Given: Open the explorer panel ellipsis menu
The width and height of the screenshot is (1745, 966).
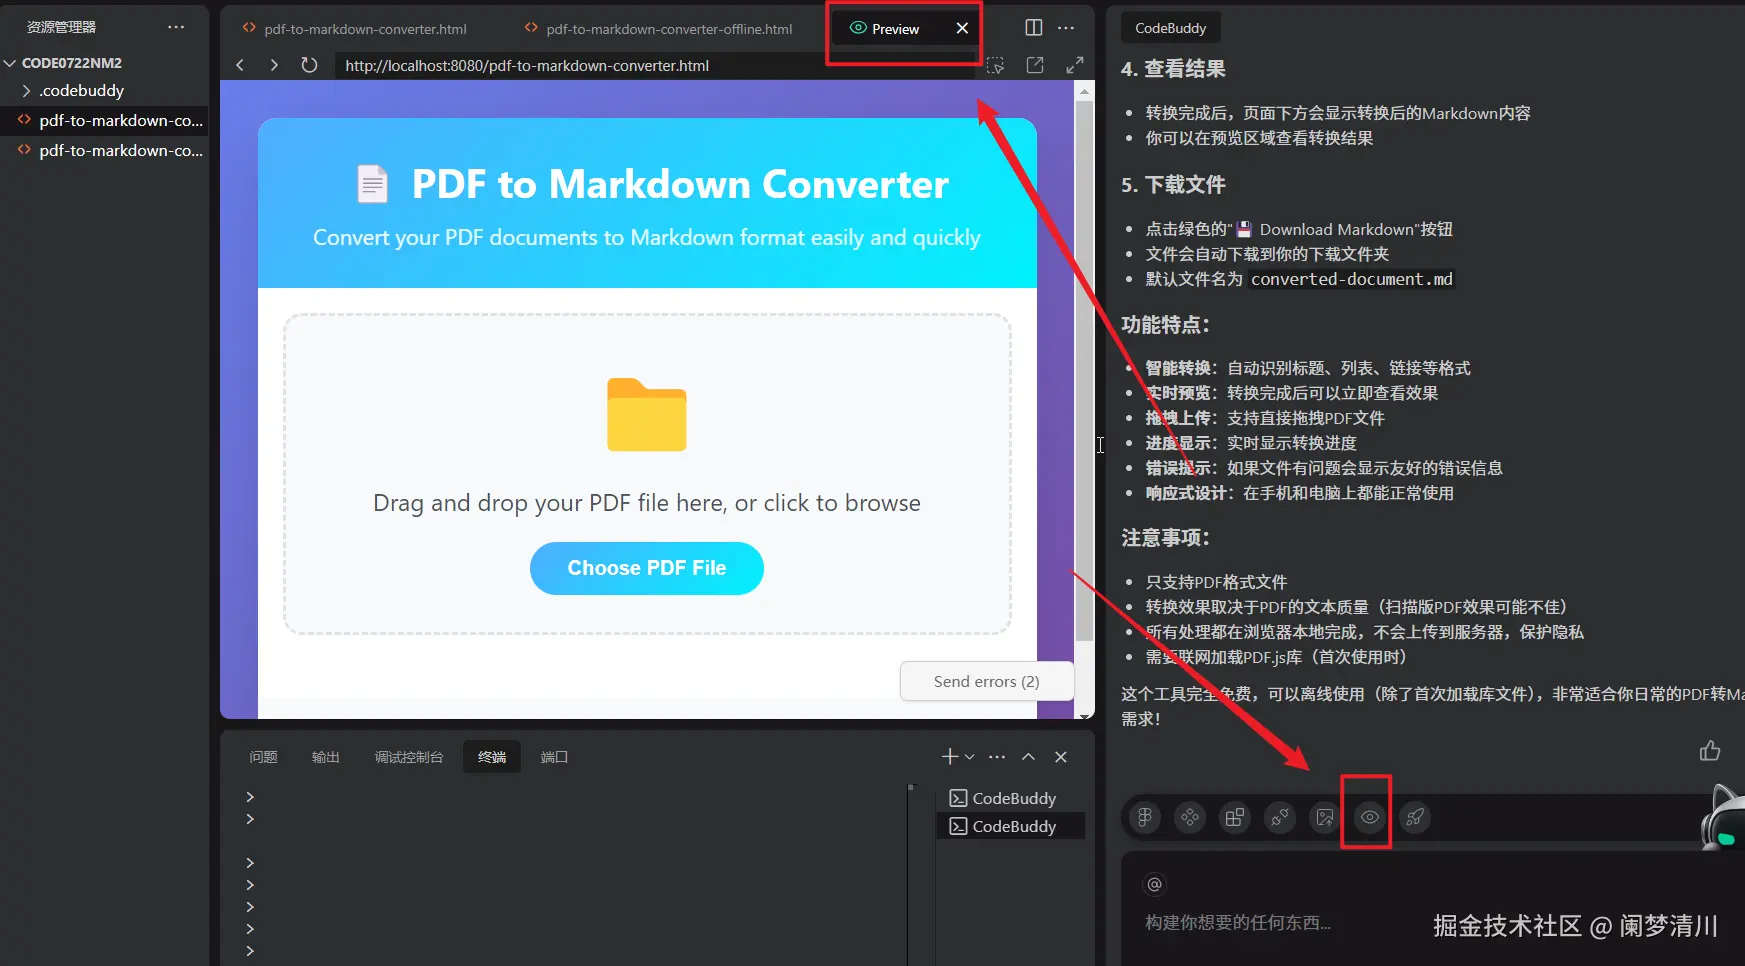Looking at the screenshot, I should (176, 27).
